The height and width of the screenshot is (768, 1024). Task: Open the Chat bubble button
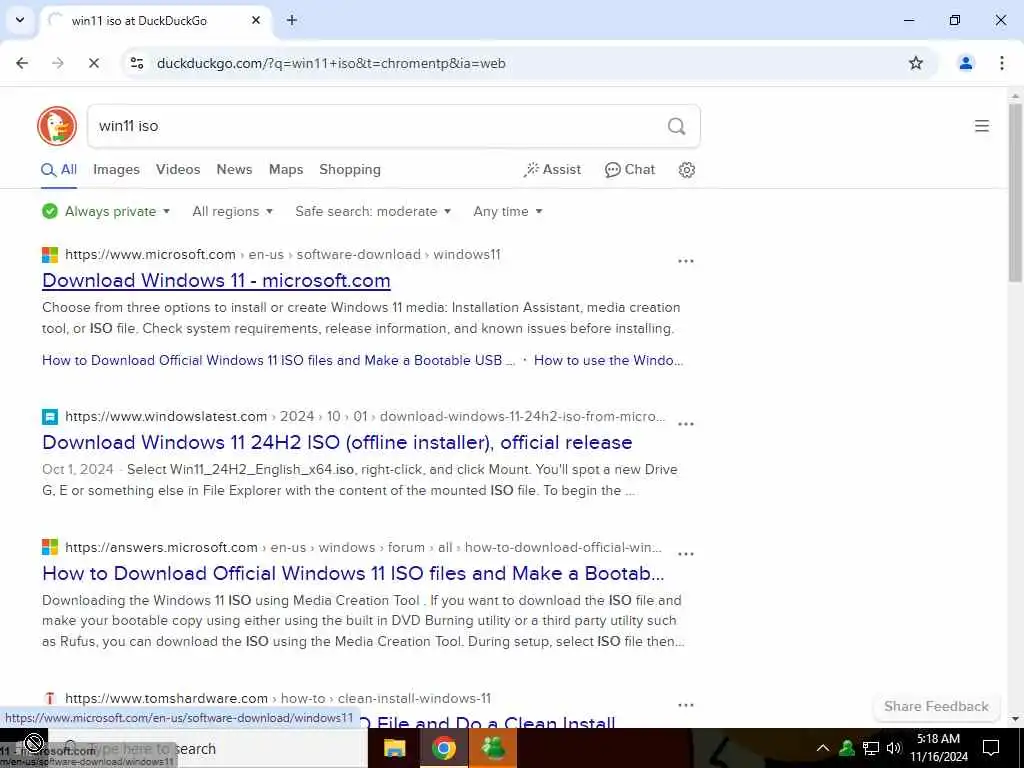[x=630, y=170]
